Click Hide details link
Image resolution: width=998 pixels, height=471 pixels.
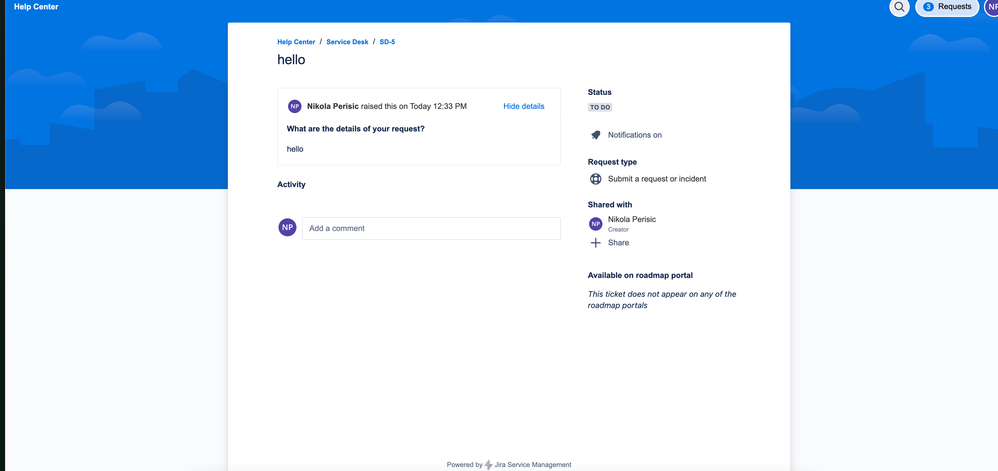coord(524,106)
